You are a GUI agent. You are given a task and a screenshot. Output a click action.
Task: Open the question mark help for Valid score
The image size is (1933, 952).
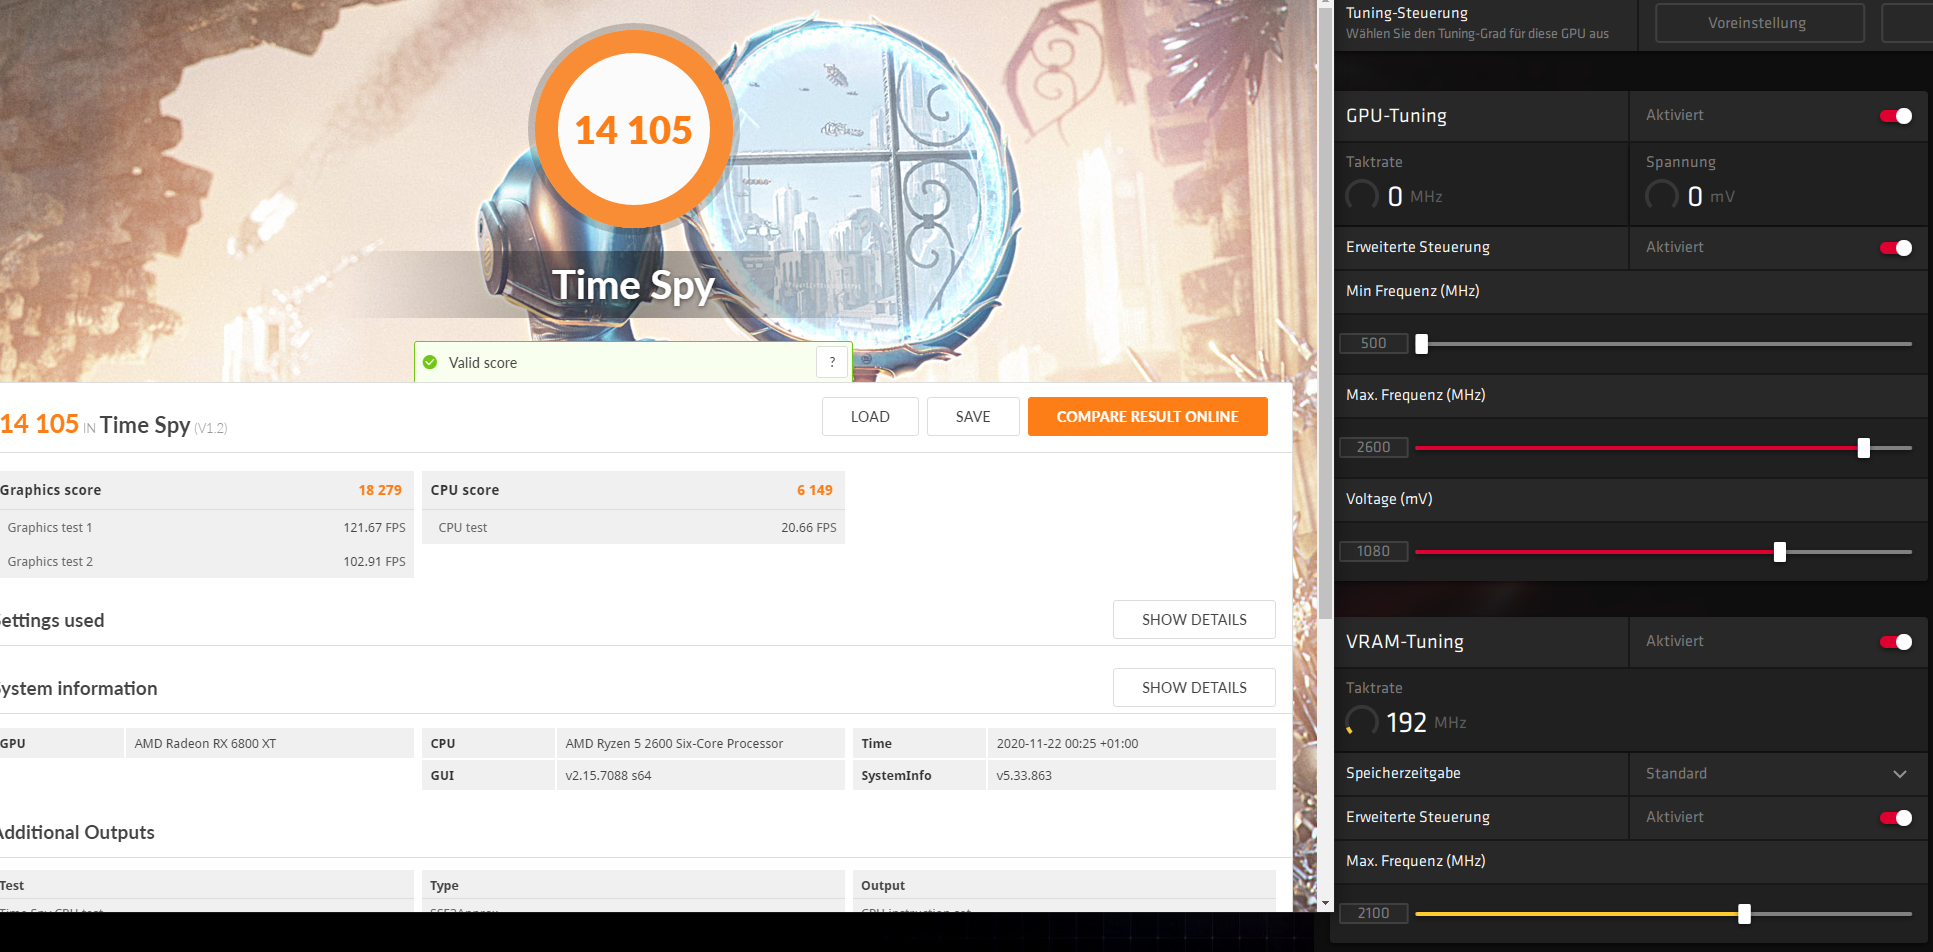click(x=832, y=362)
